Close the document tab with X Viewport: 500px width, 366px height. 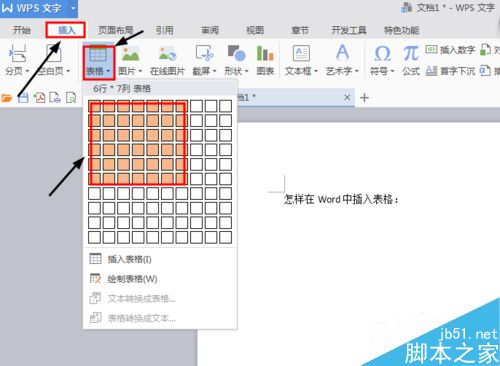tap(347, 97)
